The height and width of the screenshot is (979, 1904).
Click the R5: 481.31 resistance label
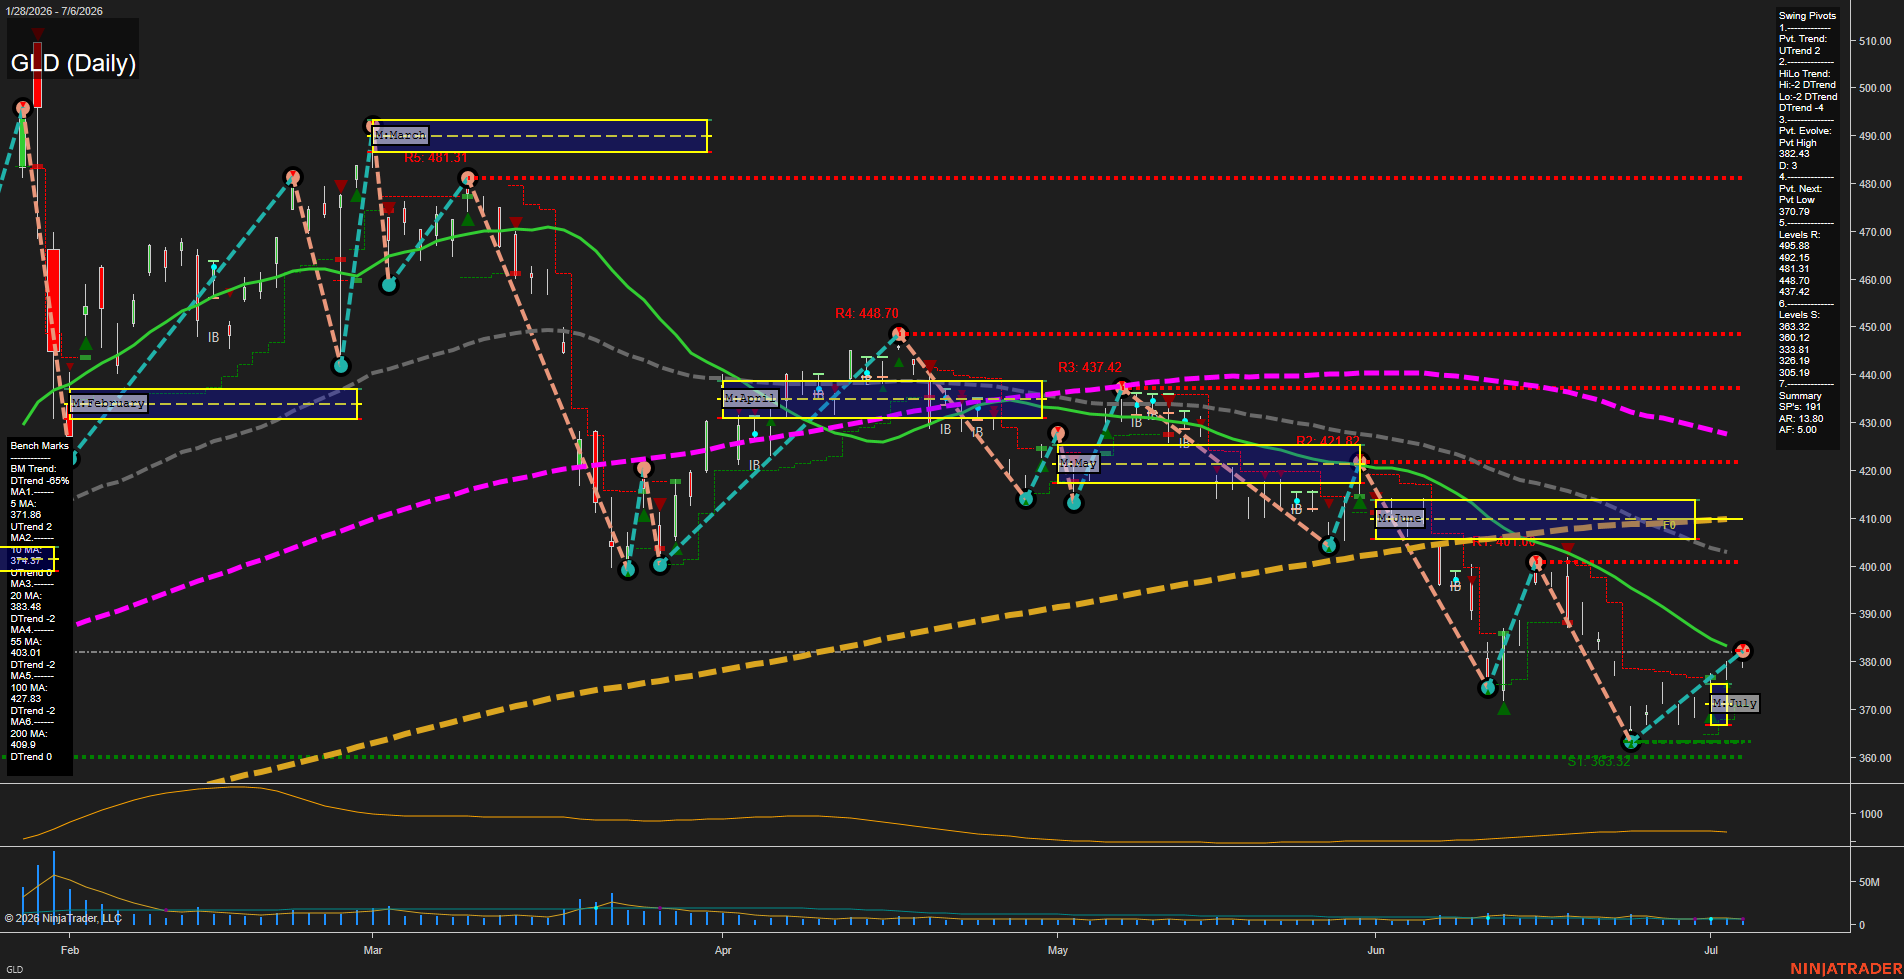(436, 158)
